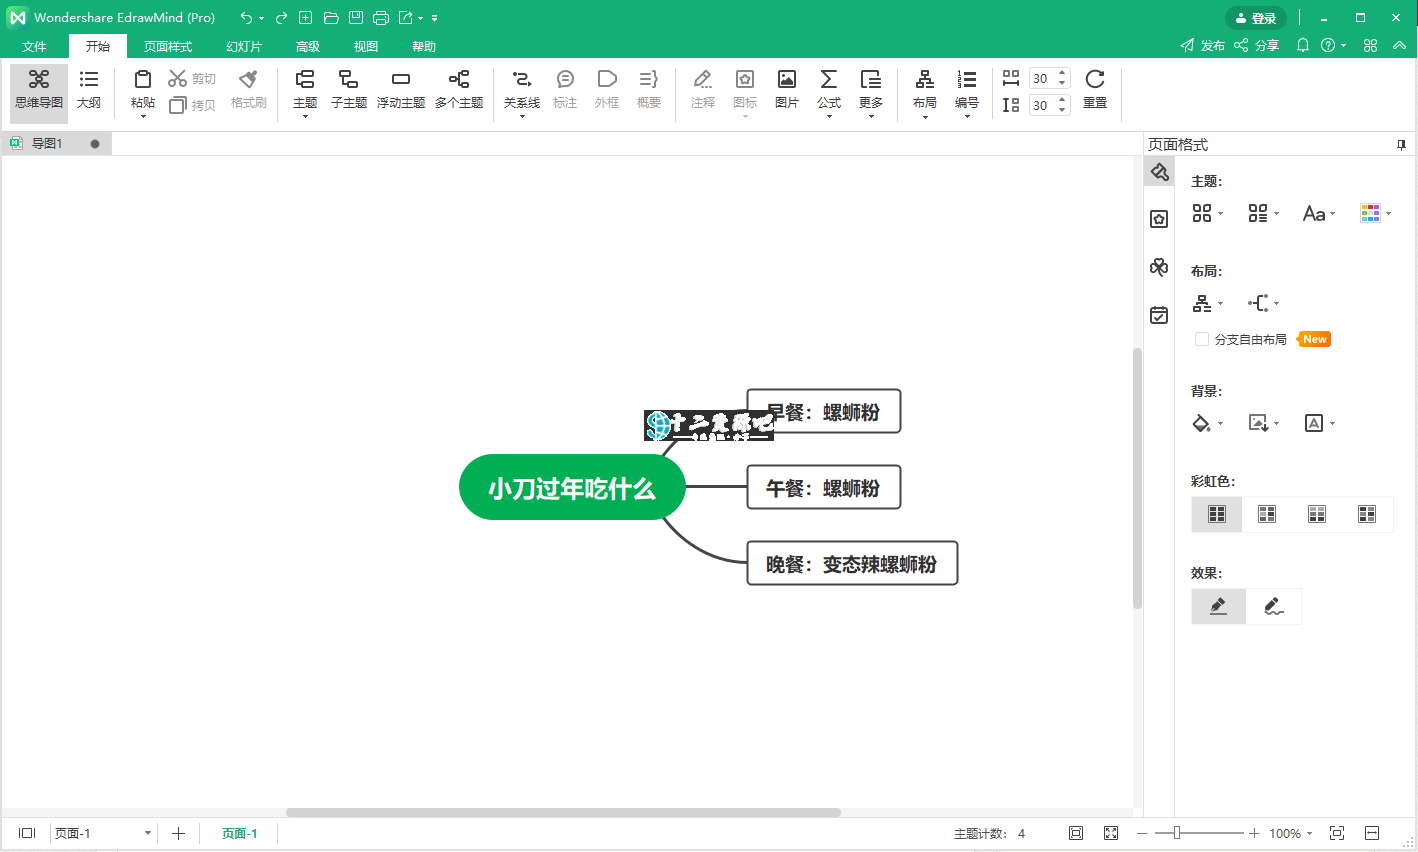Switch to 大纲 outline view
This screenshot has width=1418, height=852.
(x=89, y=90)
